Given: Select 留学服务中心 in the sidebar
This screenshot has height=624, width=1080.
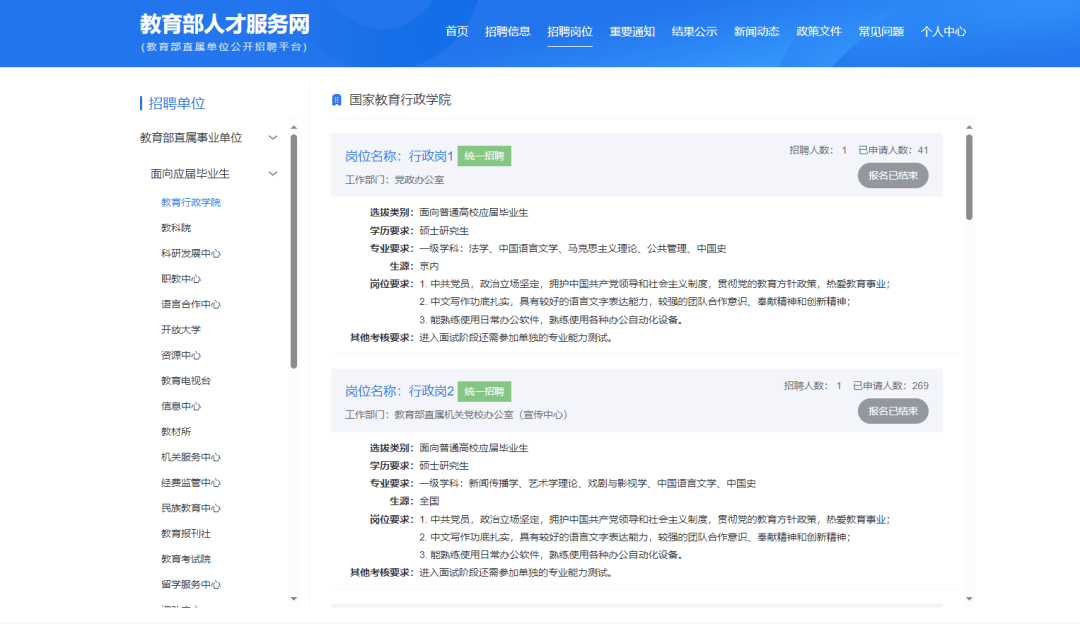Looking at the screenshot, I should (x=191, y=585).
